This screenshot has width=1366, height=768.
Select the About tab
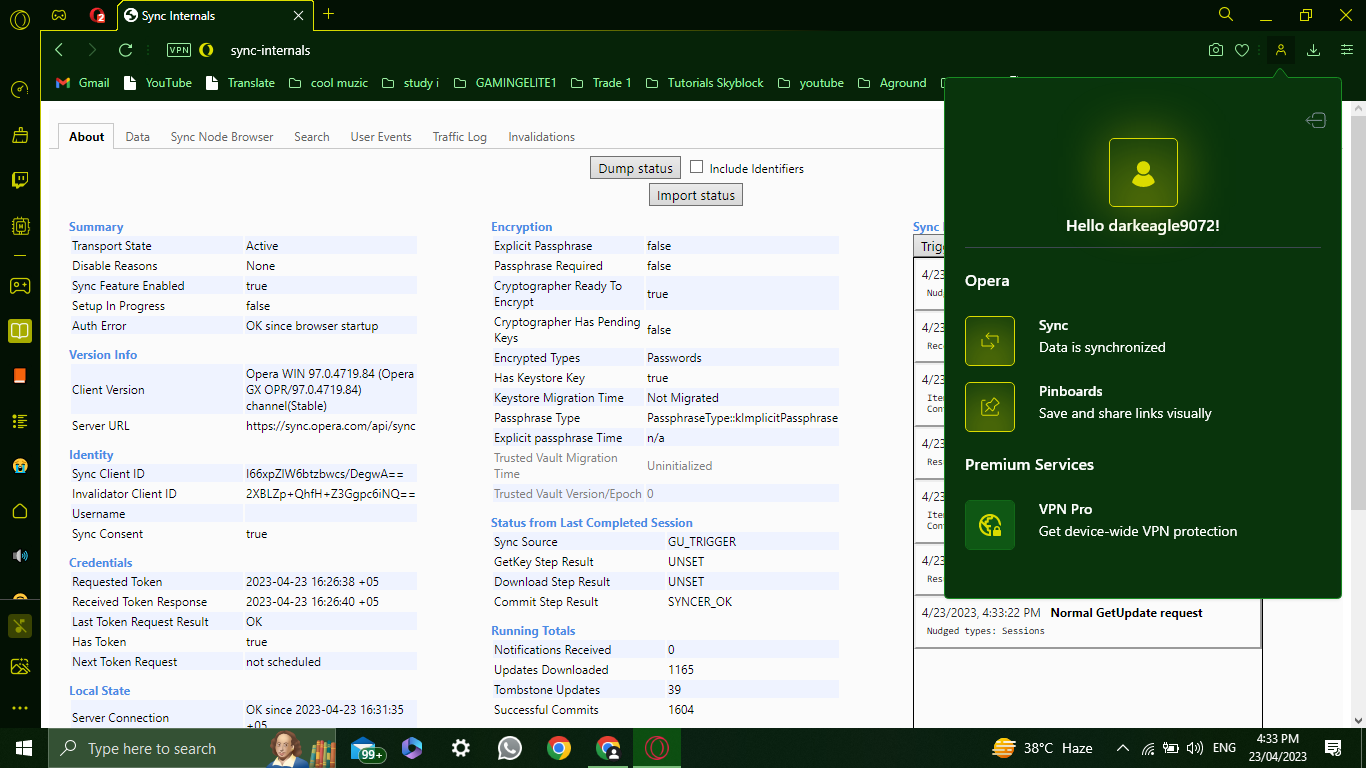coord(87,137)
